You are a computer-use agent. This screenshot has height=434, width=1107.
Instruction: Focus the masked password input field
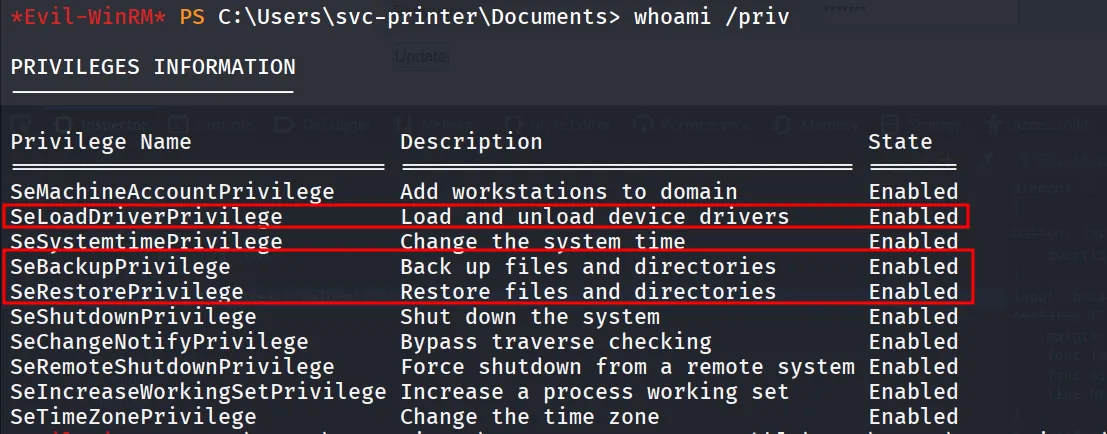[919, 13]
